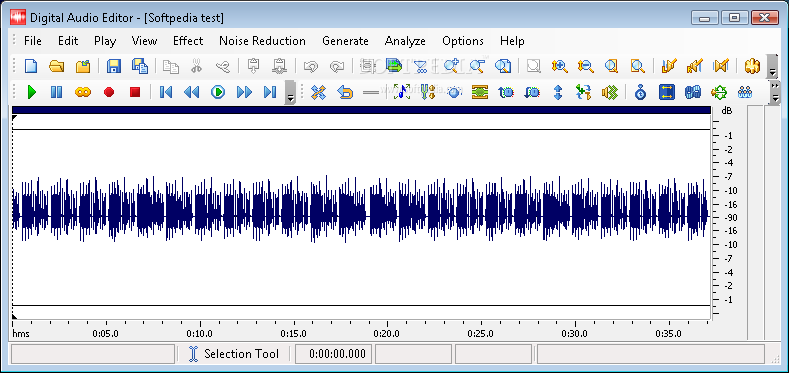
Task: Click the vertical zoom in icon
Action: point(560,66)
